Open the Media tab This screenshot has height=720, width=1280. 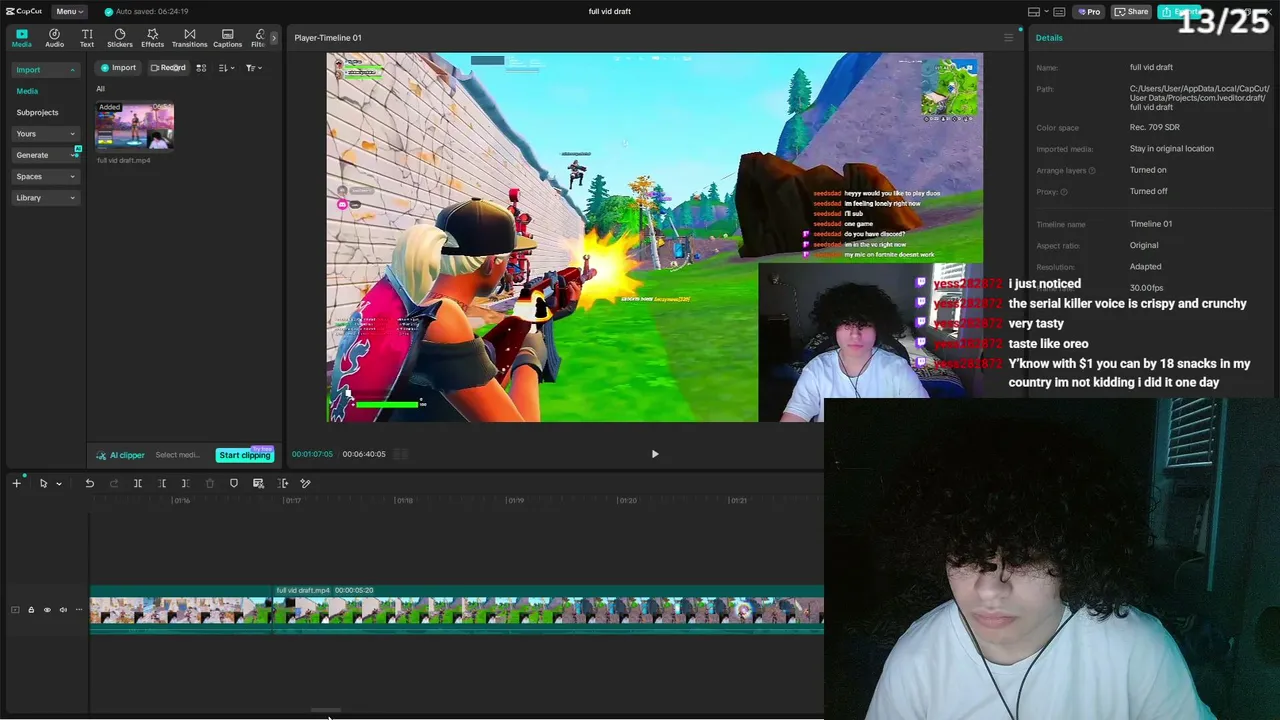pyautogui.click(x=21, y=38)
